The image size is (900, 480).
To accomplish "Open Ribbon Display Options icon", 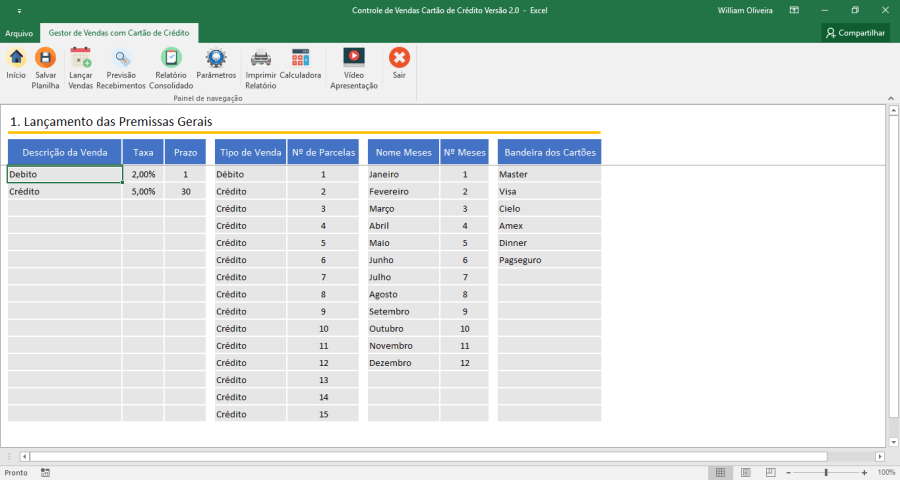I will tap(794, 10).
